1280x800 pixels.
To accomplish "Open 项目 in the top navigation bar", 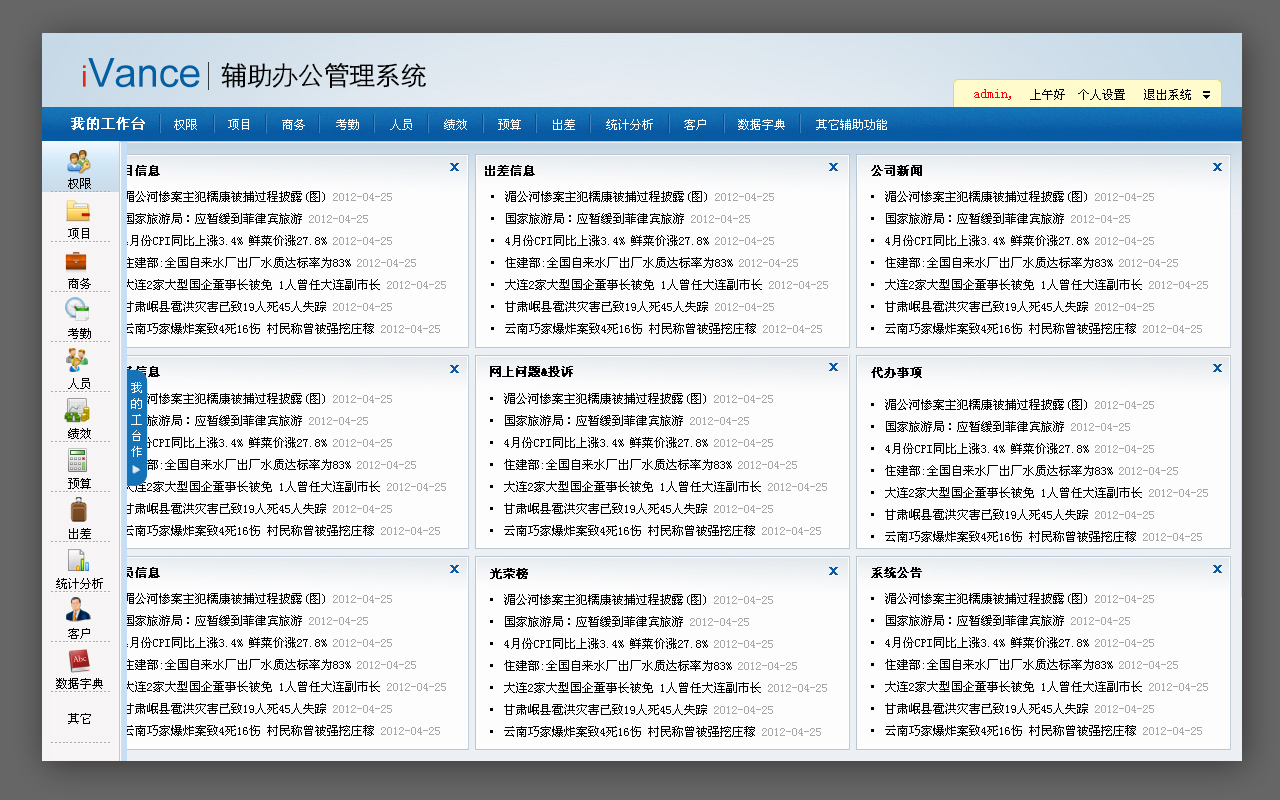I will click(239, 125).
